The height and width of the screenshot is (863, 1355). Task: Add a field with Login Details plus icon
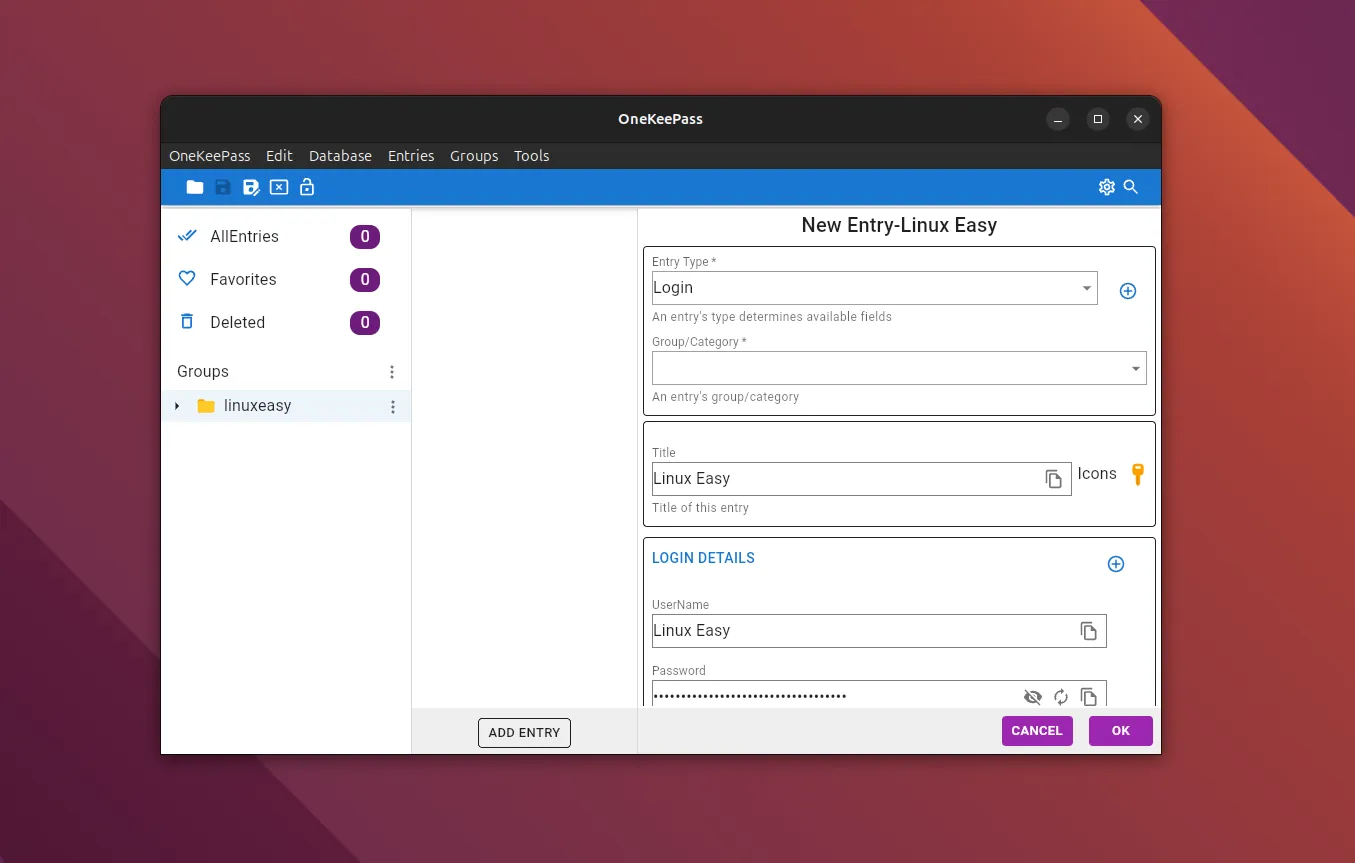pyautogui.click(x=1116, y=564)
